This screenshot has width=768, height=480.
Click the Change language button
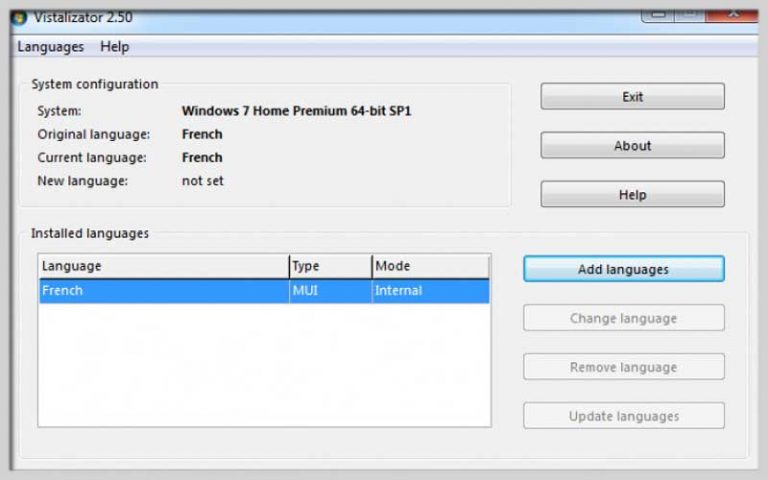tap(623, 318)
